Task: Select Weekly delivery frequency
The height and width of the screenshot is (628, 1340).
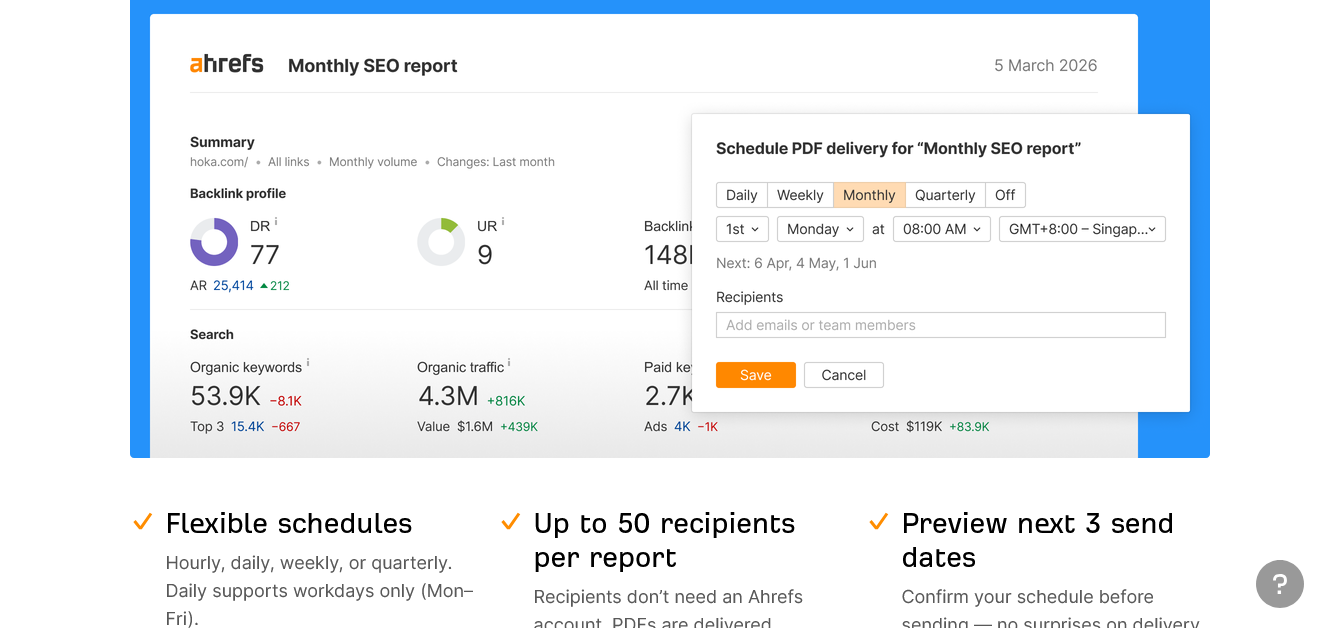Action: (800, 195)
